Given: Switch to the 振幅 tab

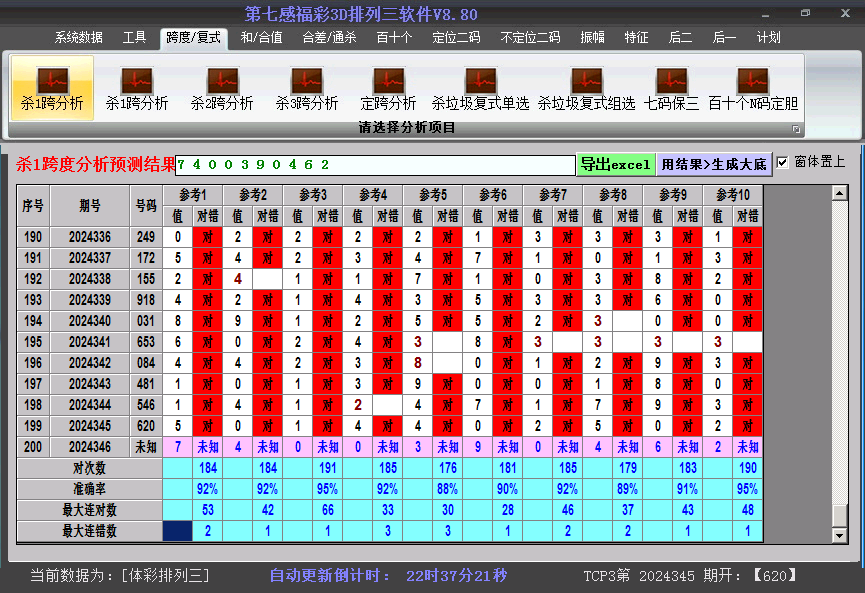Looking at the screenshot, I should coord(592,38).
